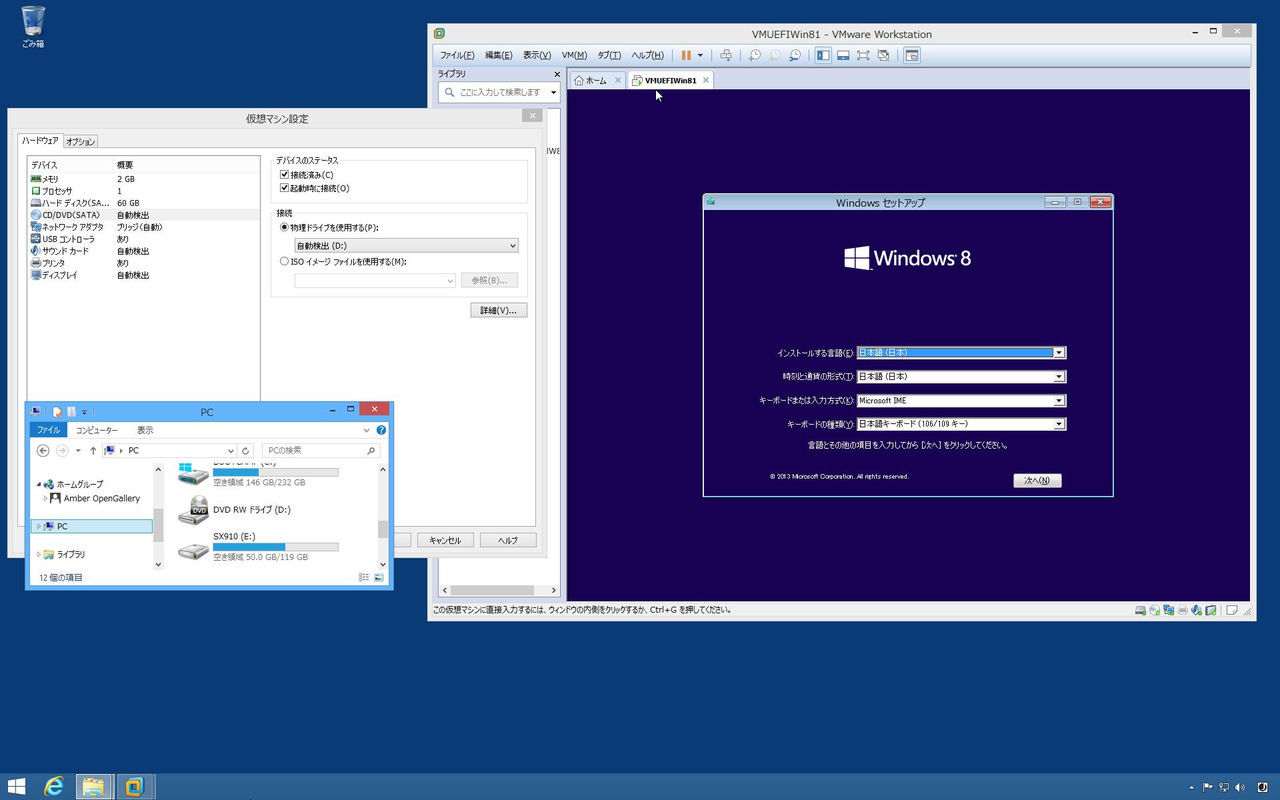Open the library search filter dropdown arrow
The height and width of the screenshot is (800, 1280).
point(554,92)
